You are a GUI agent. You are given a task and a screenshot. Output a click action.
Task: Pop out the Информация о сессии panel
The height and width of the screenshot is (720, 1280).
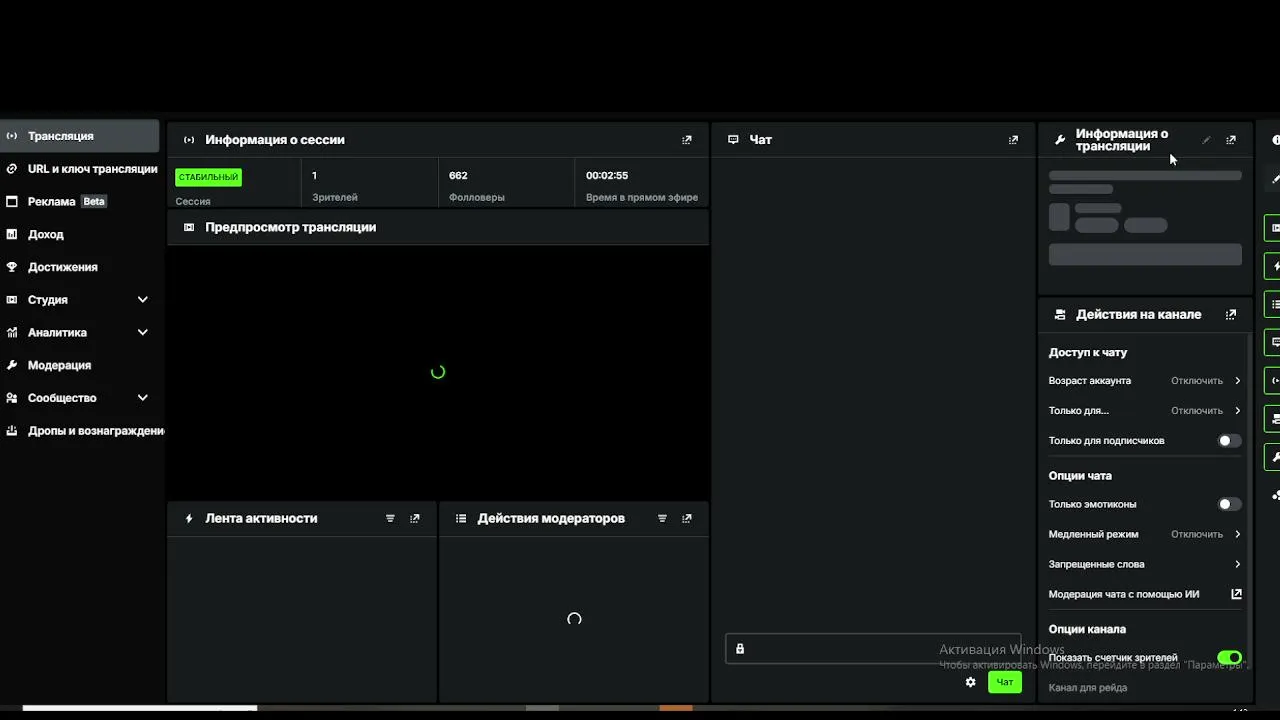click(x=686, y=140)
